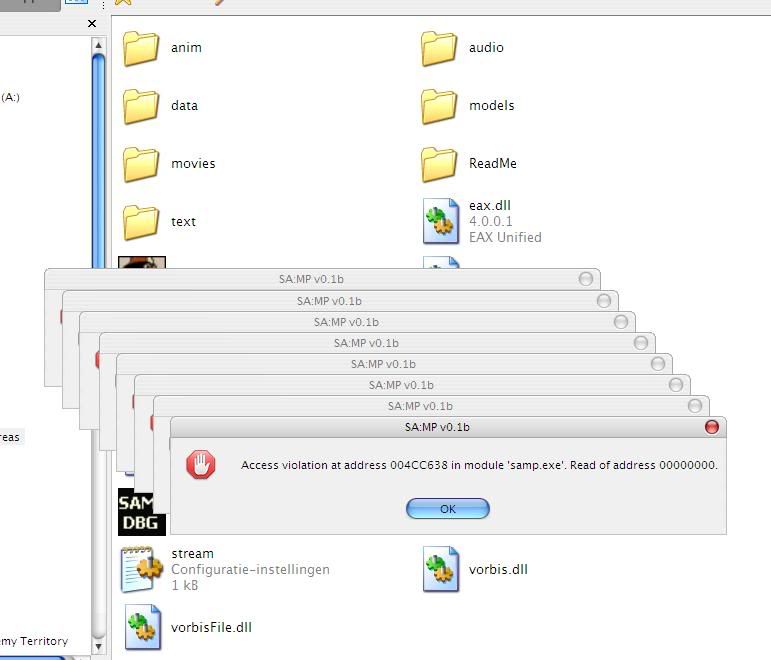Click the 'text' folder name
The width and height of the screenshot is (771, 660).
183,222
